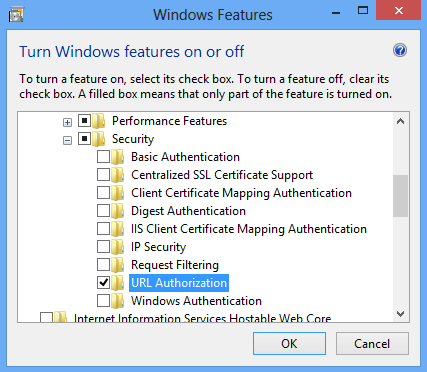Click the Cancel button
Viewport: 427px width, 372px height.
click(x=372, y=343)
